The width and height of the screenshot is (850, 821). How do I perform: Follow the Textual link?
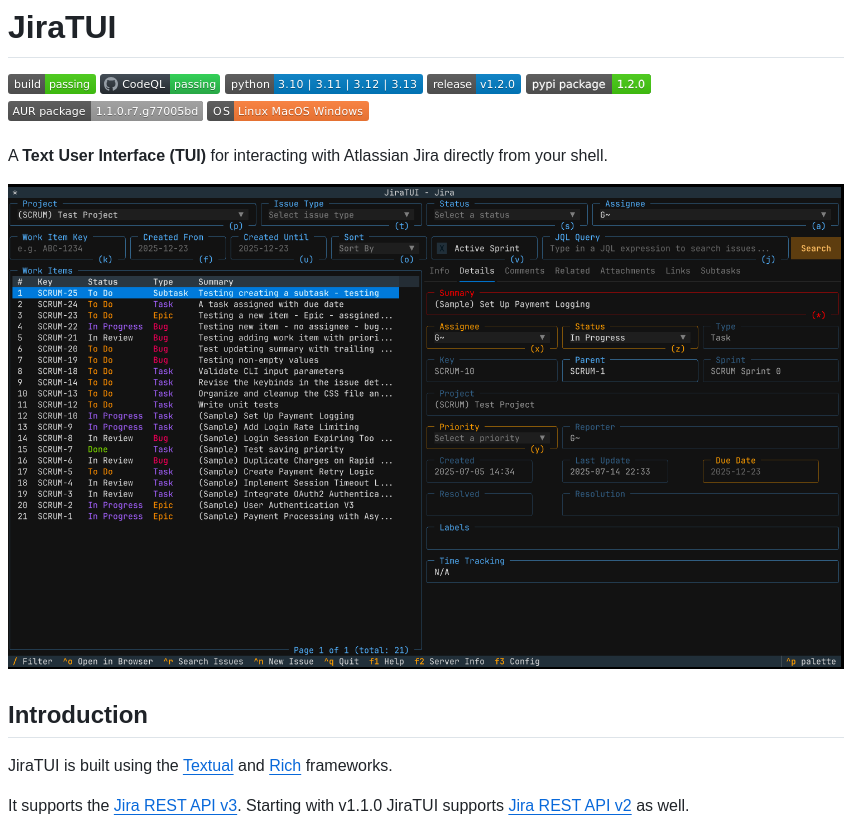(x=208, y=765)
